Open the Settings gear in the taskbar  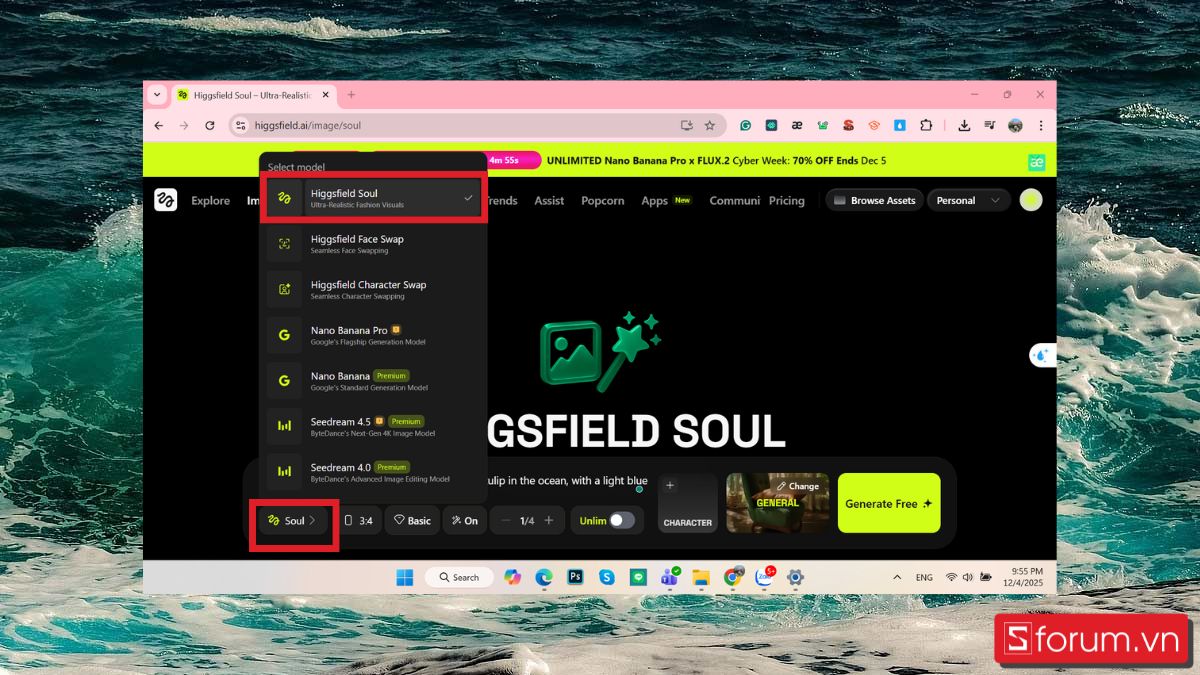[795, 577]
